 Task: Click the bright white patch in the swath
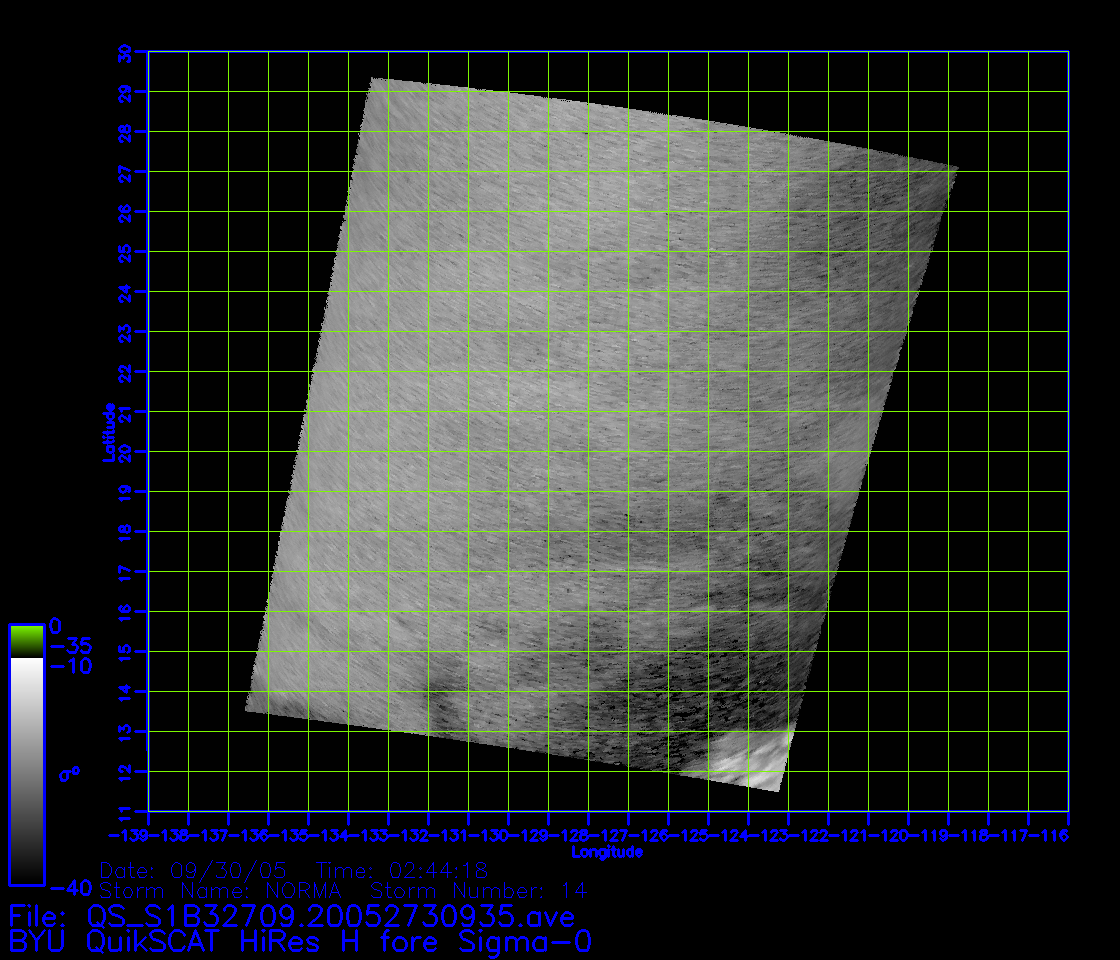[x=751, y=760]
